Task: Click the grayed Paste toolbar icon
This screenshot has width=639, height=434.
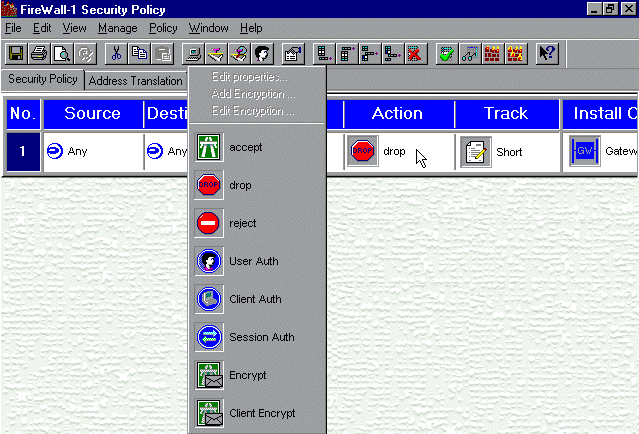Action: (x=163, y=53)
